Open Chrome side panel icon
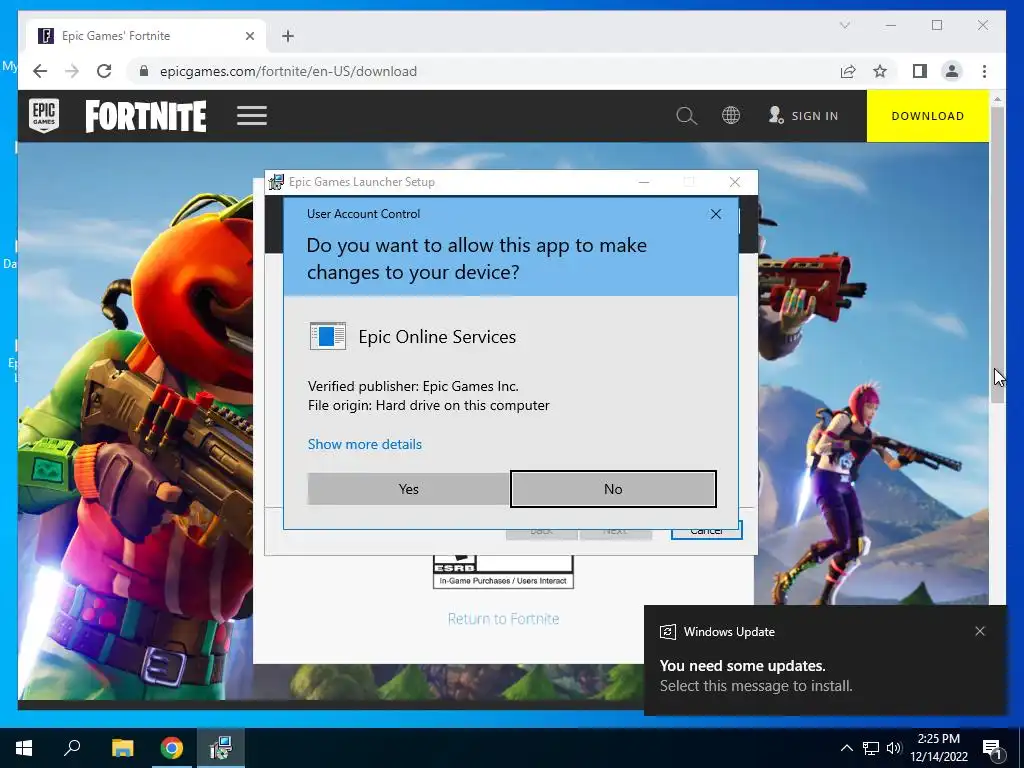This screenshot has width=1024, height=768. coord(920,71)
